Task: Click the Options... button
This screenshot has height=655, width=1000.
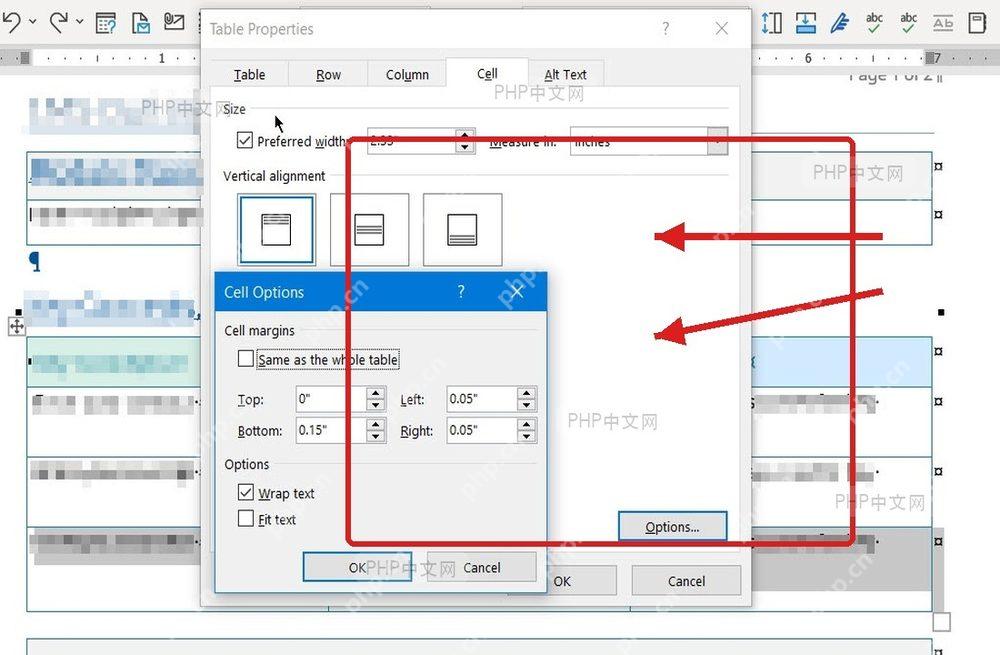Action: (x=672, y=527)
